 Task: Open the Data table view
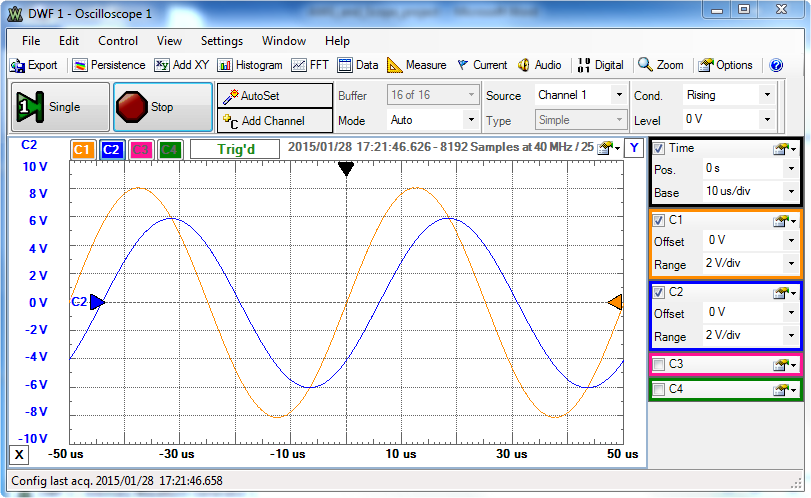(x=358, y=65)
